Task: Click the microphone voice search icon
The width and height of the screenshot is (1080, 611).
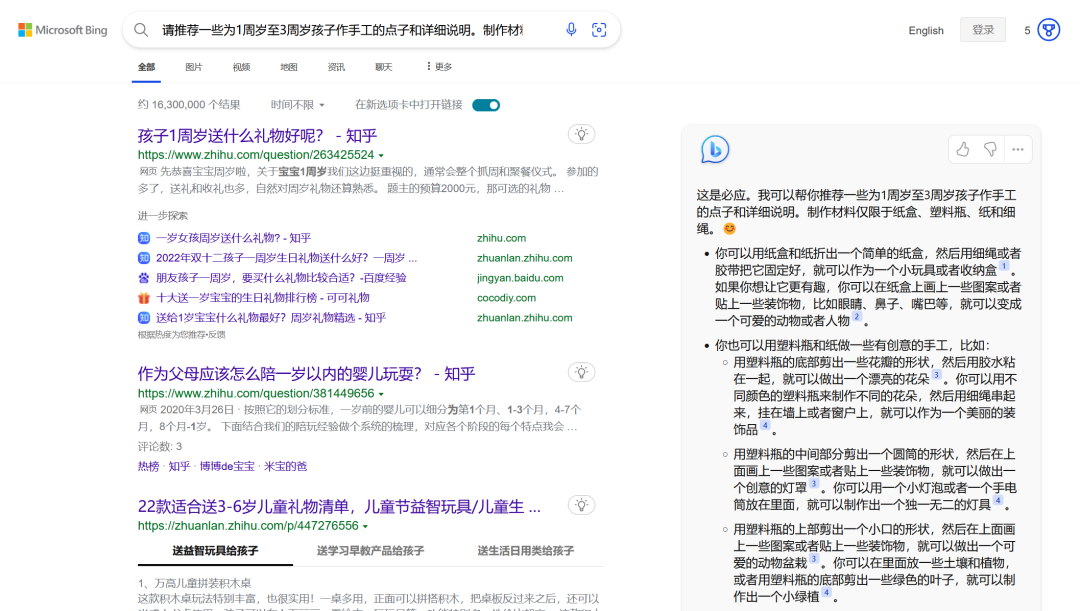Action: [571, 30]
